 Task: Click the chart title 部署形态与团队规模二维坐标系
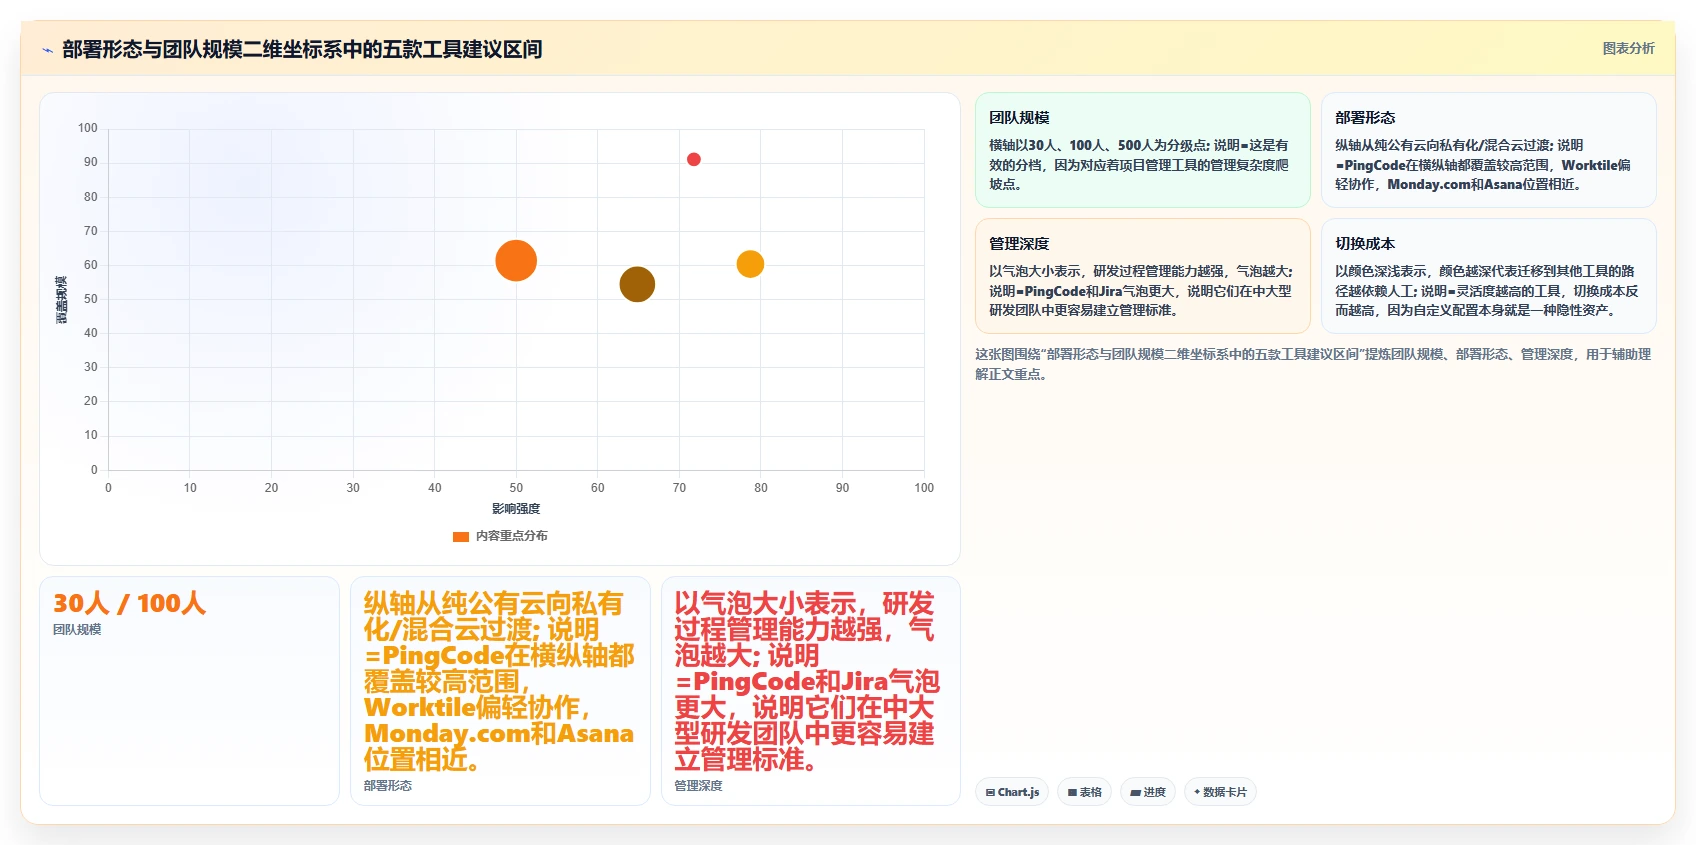(x=302, y=49)
